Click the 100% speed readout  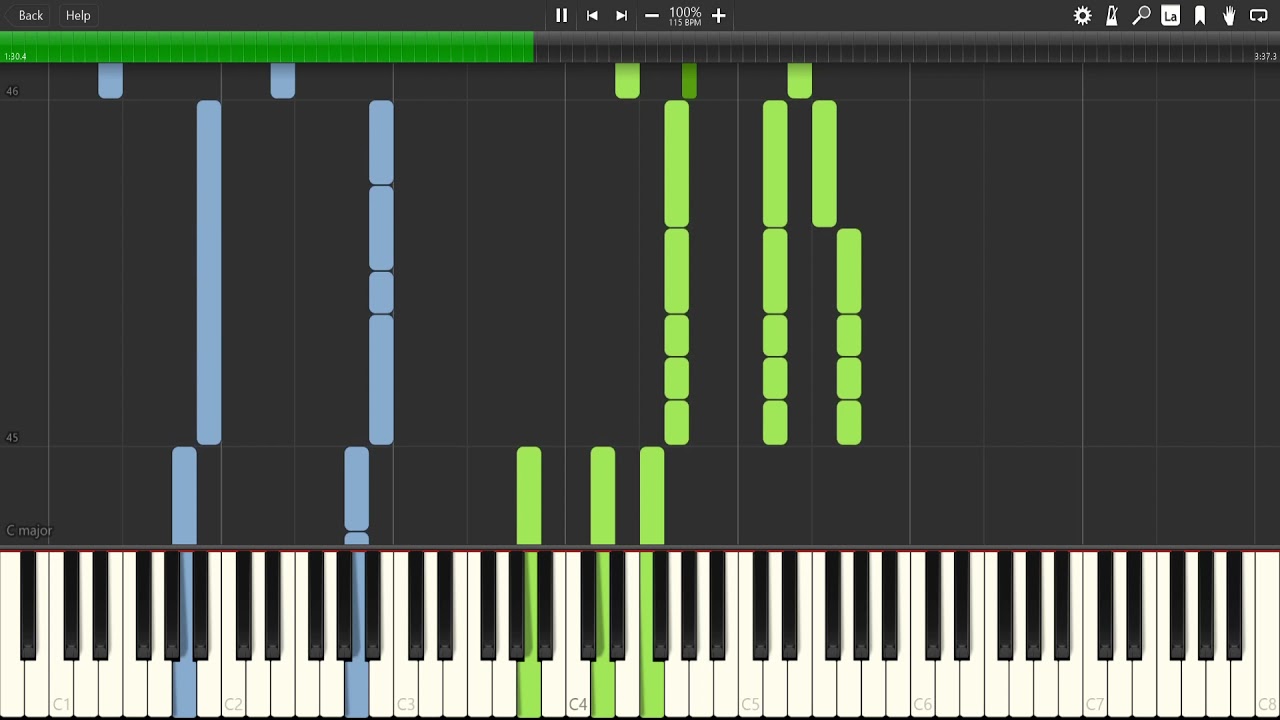click(x=685, y=12)
